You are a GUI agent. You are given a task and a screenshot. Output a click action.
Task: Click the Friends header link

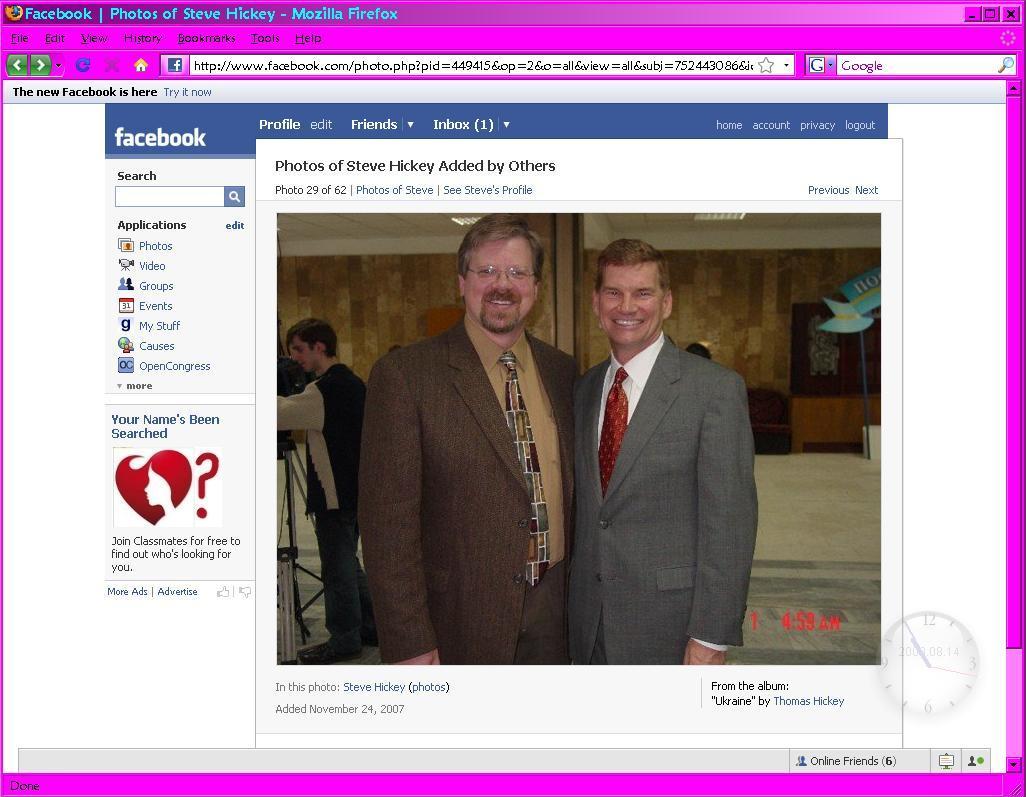click(x=374, y=124)
